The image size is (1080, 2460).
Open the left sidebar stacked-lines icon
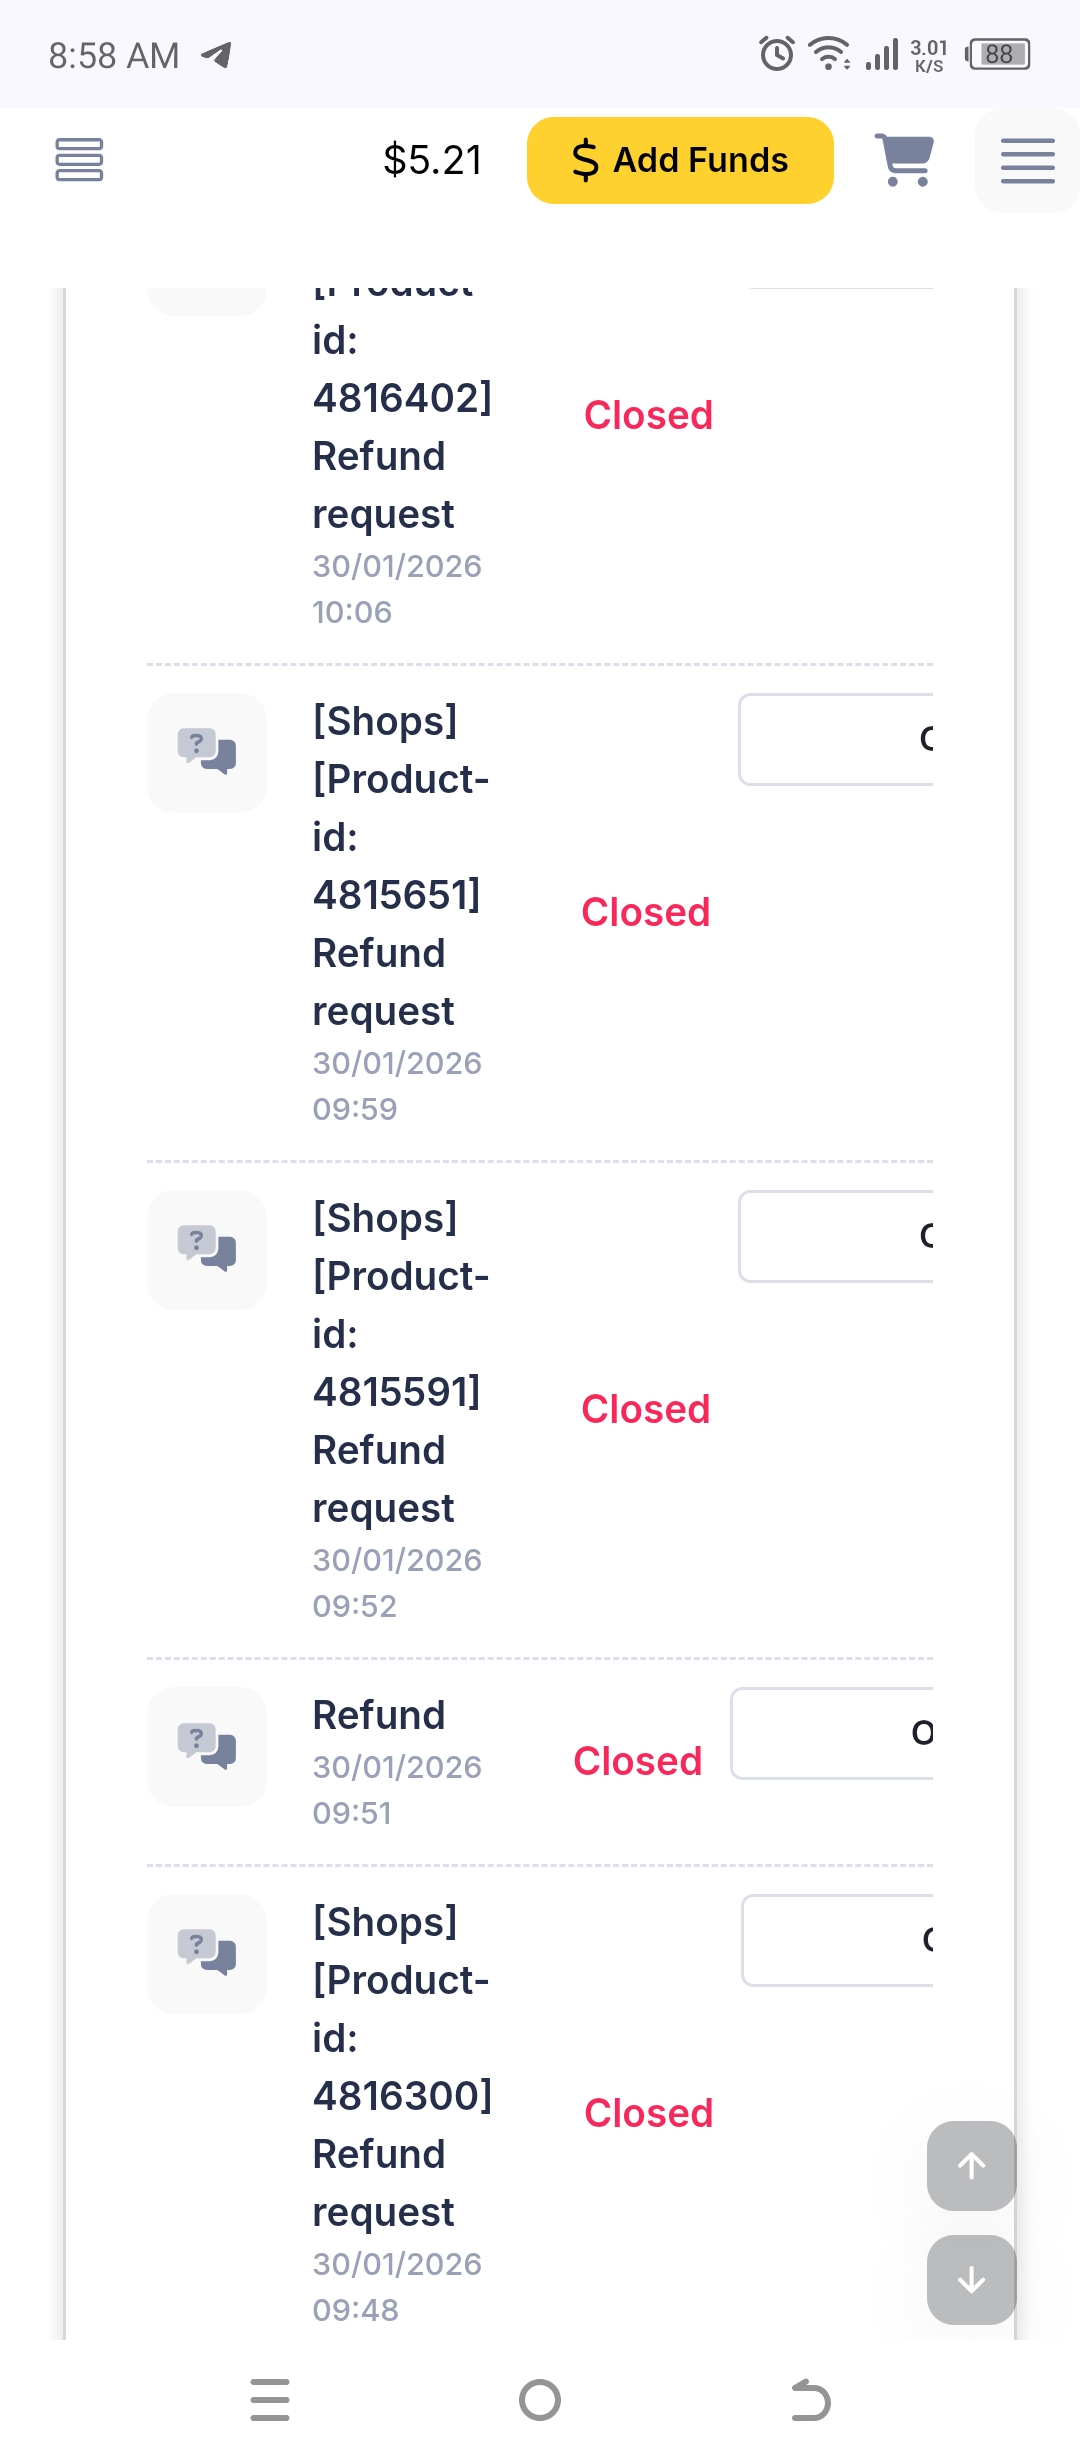coord(79,160)
